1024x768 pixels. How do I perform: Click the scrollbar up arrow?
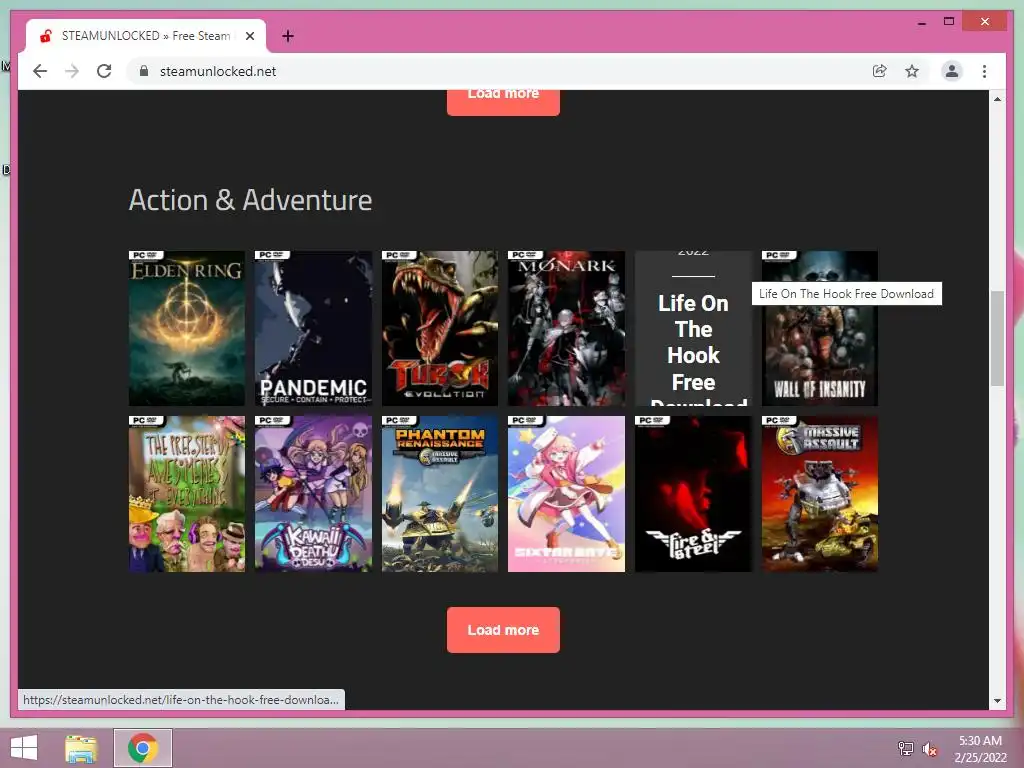tap(997, 99)
